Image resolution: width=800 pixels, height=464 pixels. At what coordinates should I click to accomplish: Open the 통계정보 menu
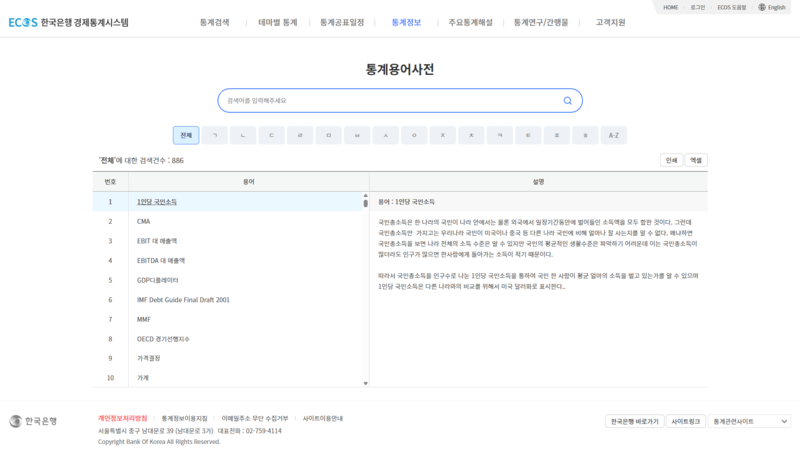pos(406,22)
